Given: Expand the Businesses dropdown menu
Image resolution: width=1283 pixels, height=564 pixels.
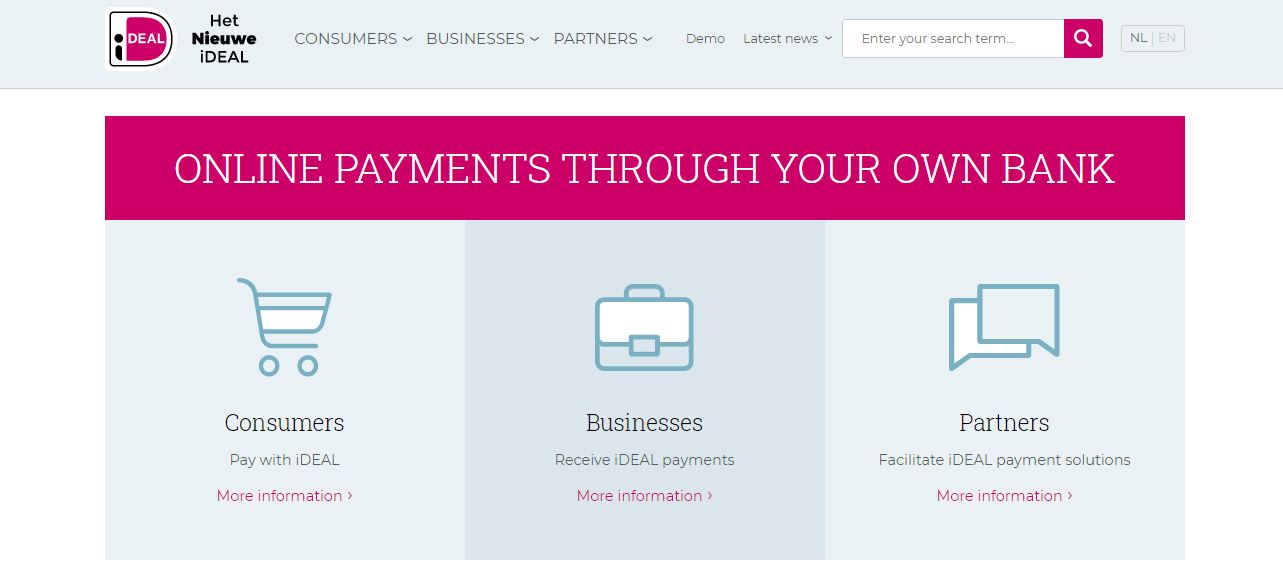Looking at the screenshot, I should (x=483, y=39).
